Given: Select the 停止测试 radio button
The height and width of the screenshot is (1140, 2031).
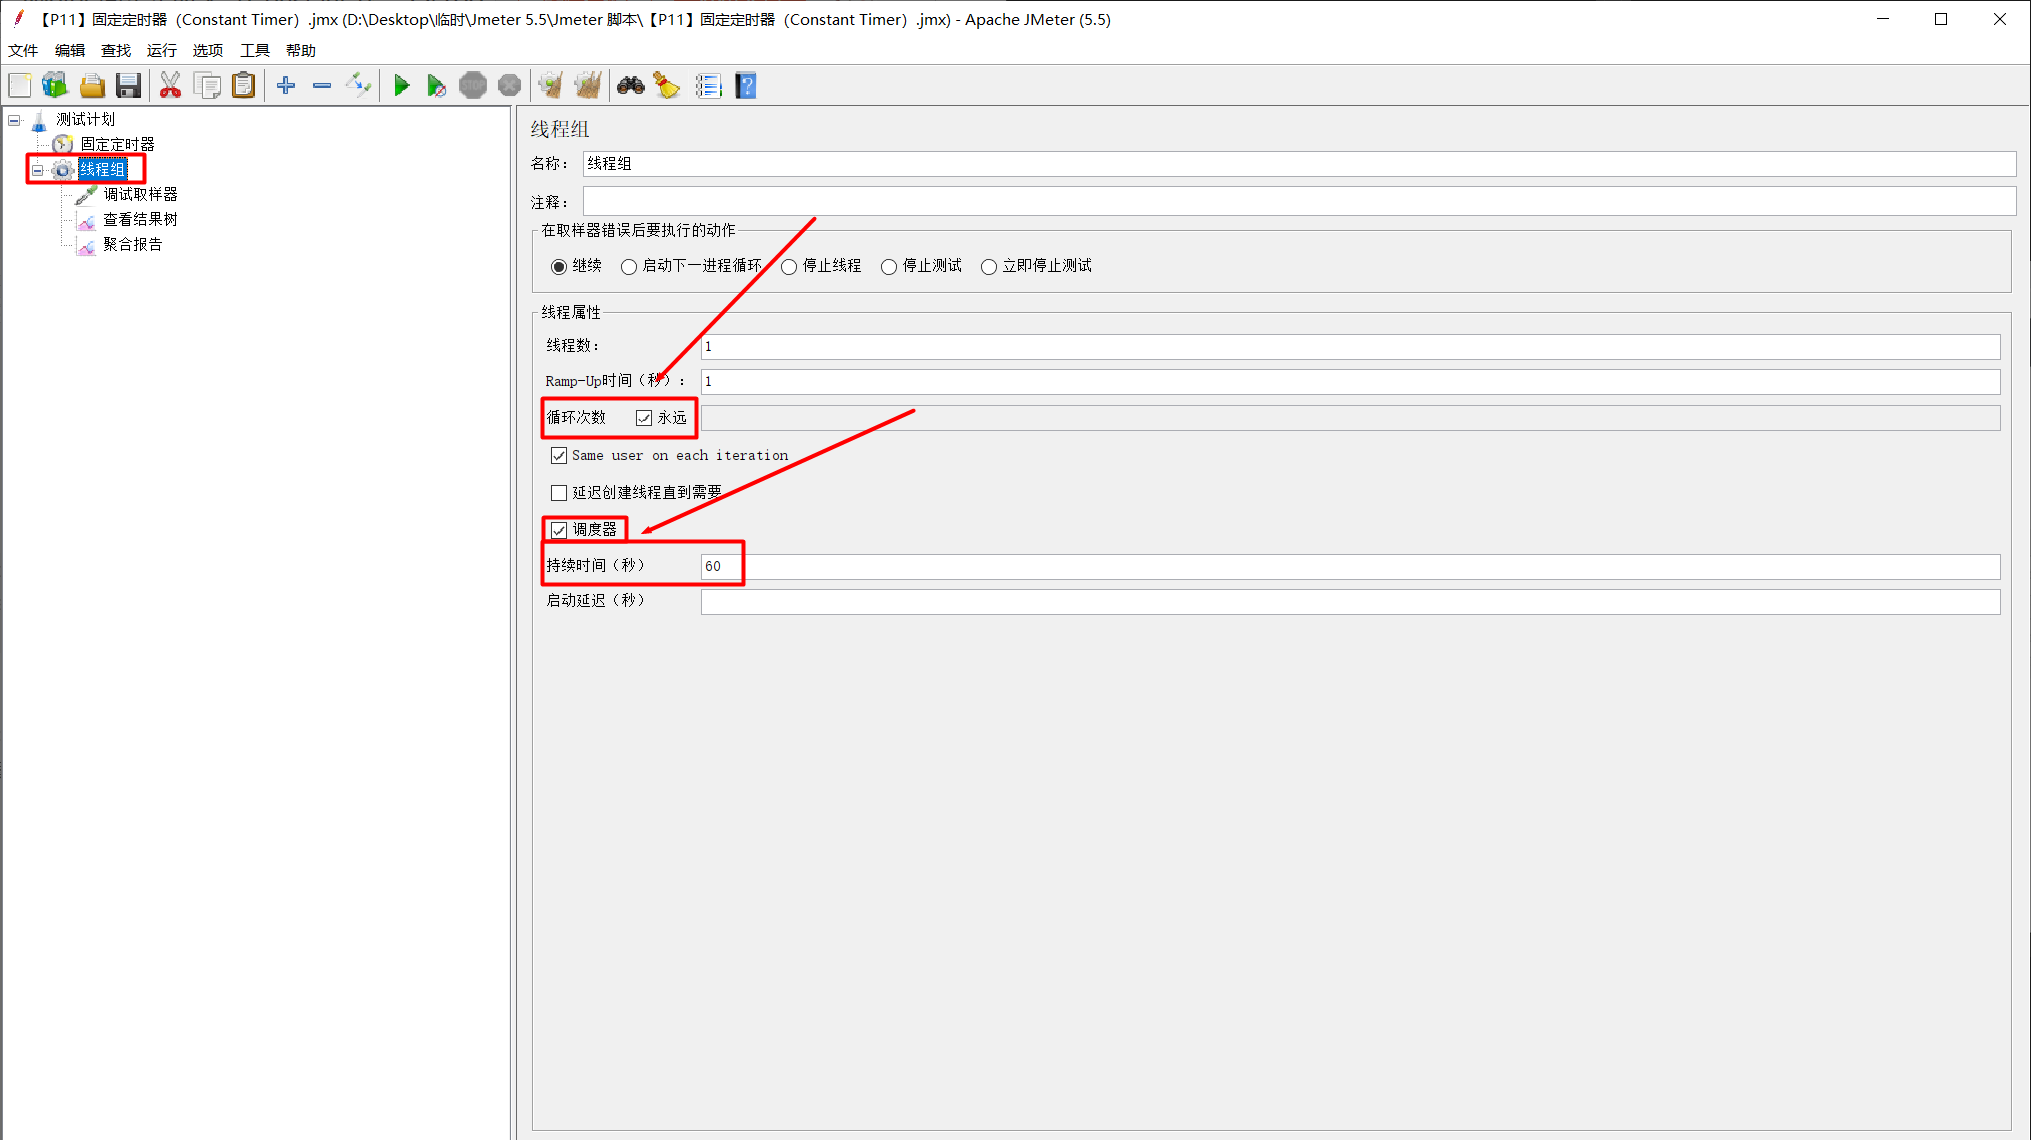Looking at the screenshot, I should [x=889, y=267].
